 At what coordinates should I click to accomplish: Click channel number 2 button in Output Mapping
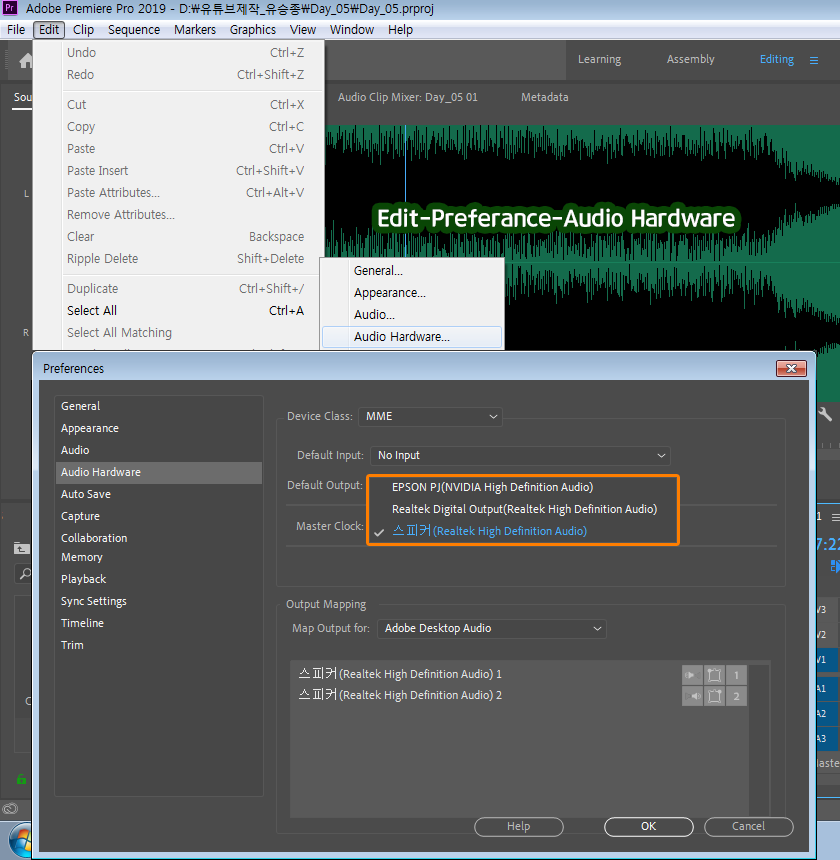pyautogui.click(x=736, y=696)
